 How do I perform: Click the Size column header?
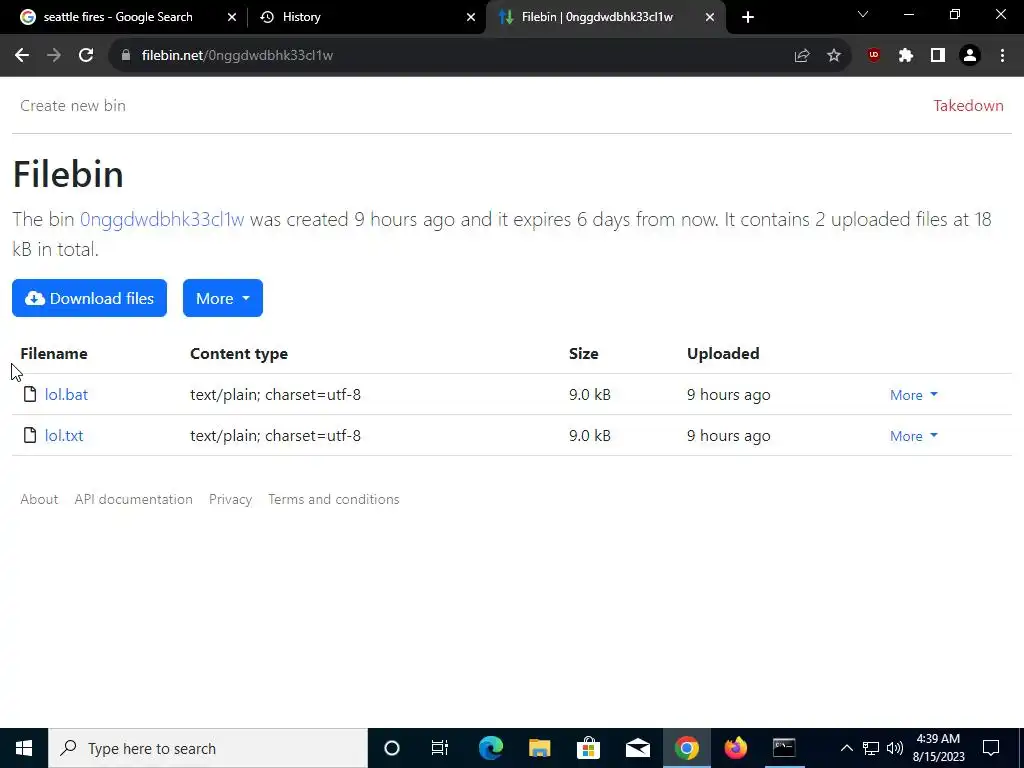point(583,353)
